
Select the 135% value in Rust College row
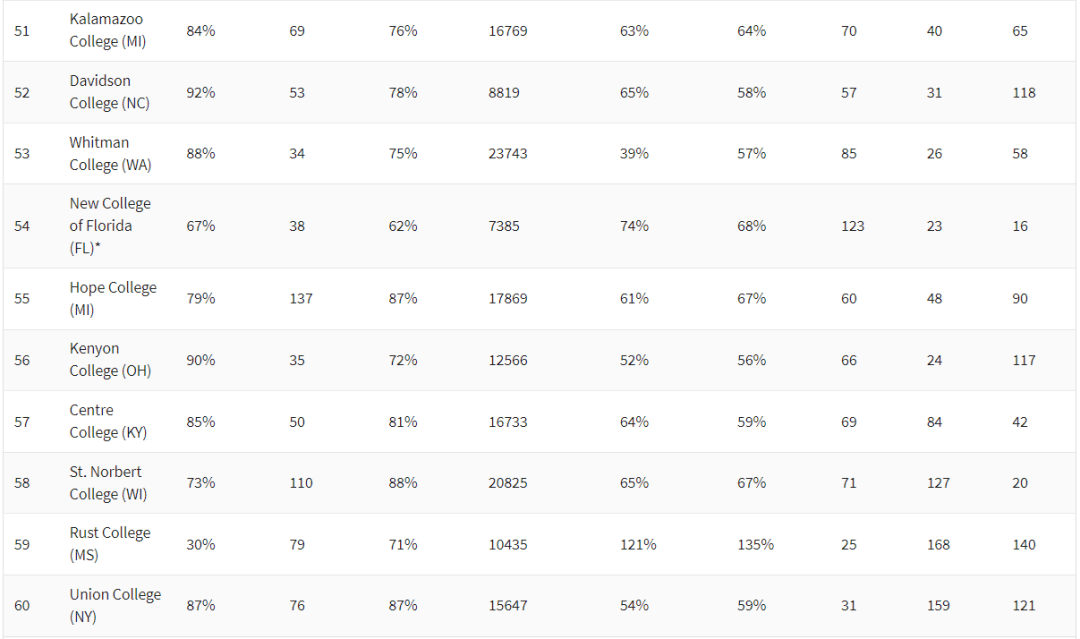(x=755, y=544)
